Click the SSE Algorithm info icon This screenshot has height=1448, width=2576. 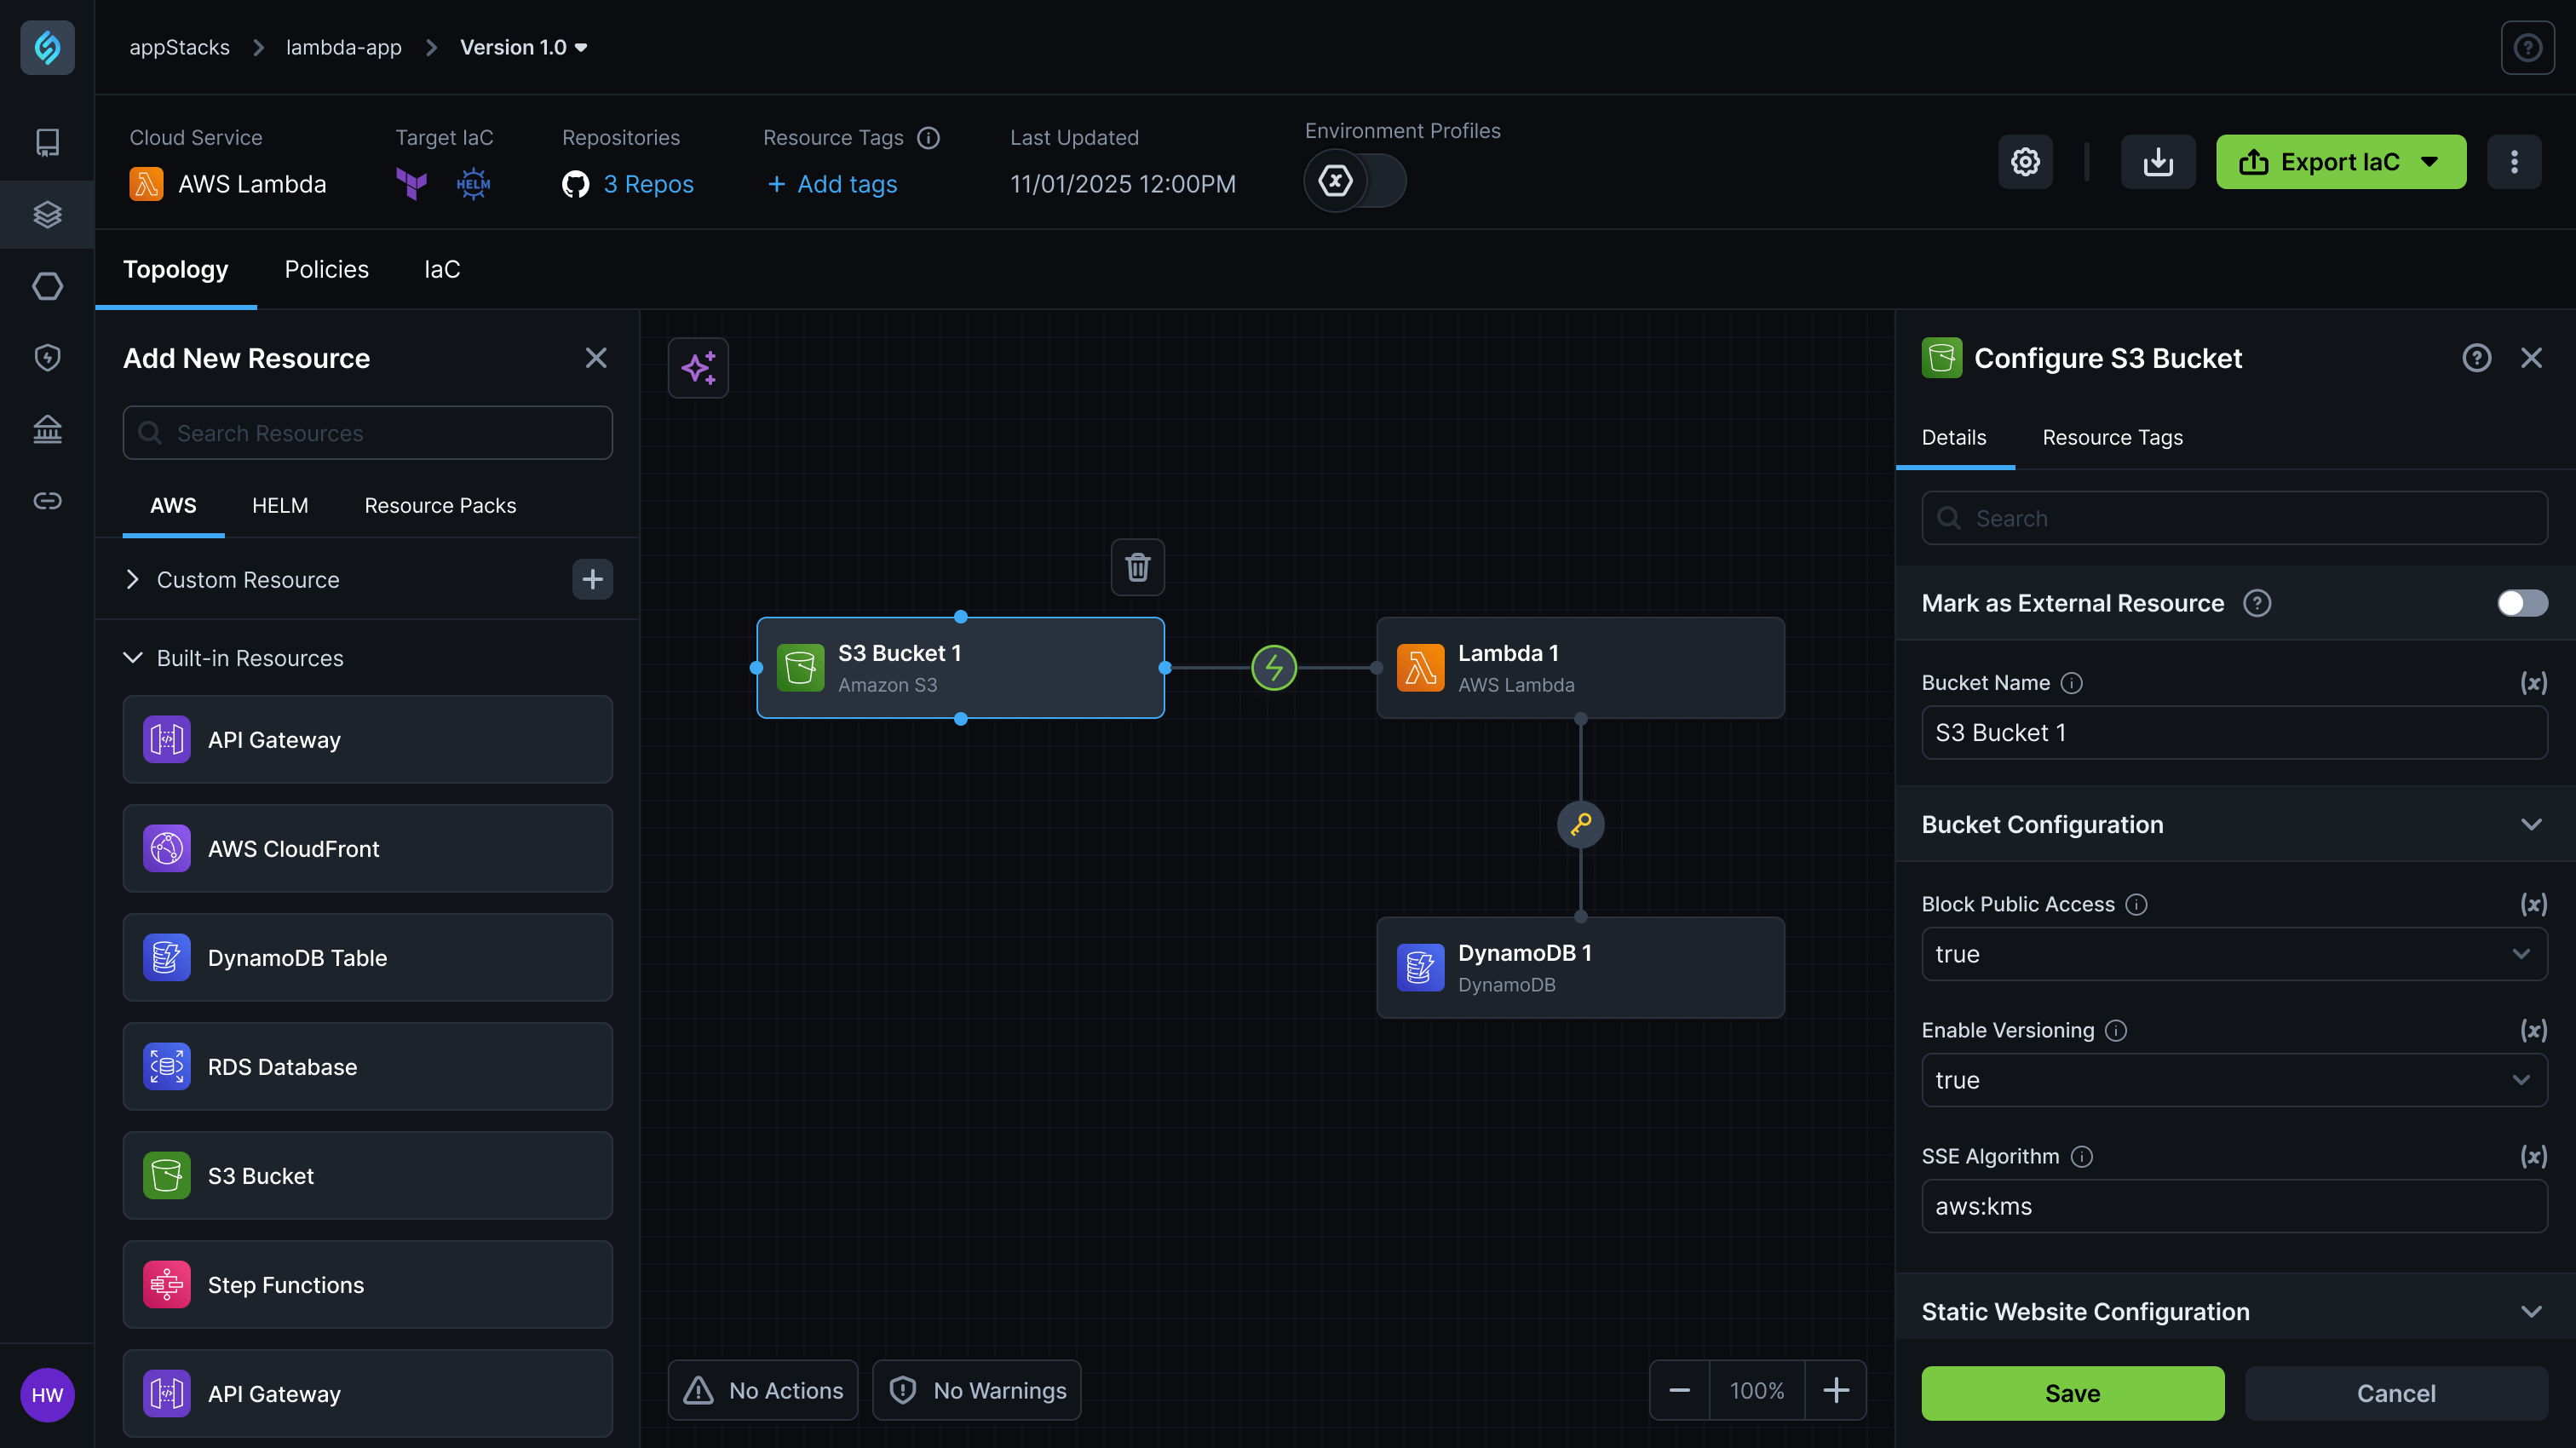tap(2081, 1156)
